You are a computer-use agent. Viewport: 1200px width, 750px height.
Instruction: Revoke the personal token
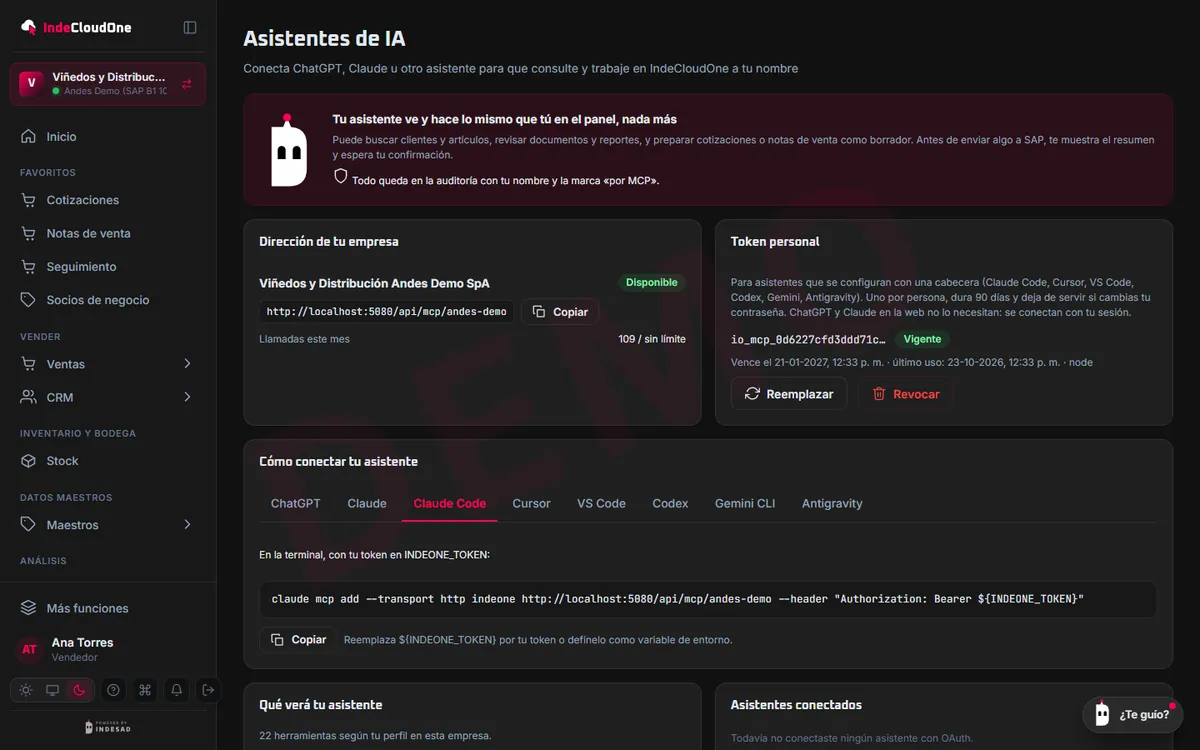[905, 394]
